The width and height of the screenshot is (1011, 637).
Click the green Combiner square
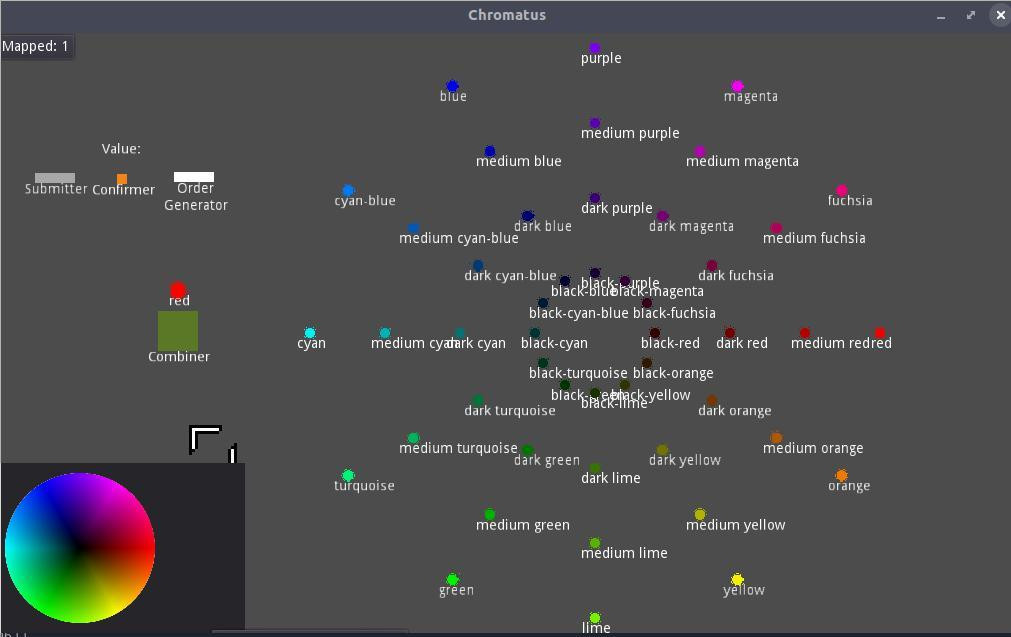coord(178,331)
